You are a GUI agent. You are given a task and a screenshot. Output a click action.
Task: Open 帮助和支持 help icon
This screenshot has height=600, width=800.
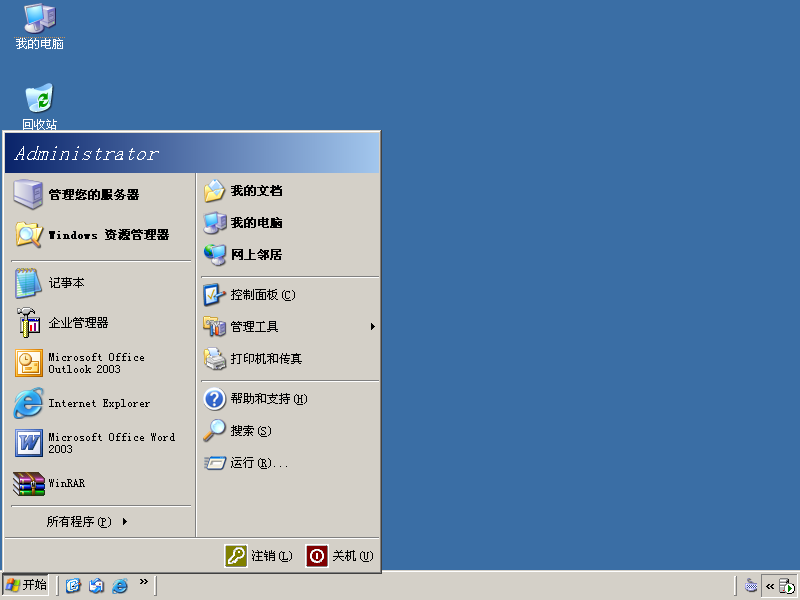[x=214, y=399]
